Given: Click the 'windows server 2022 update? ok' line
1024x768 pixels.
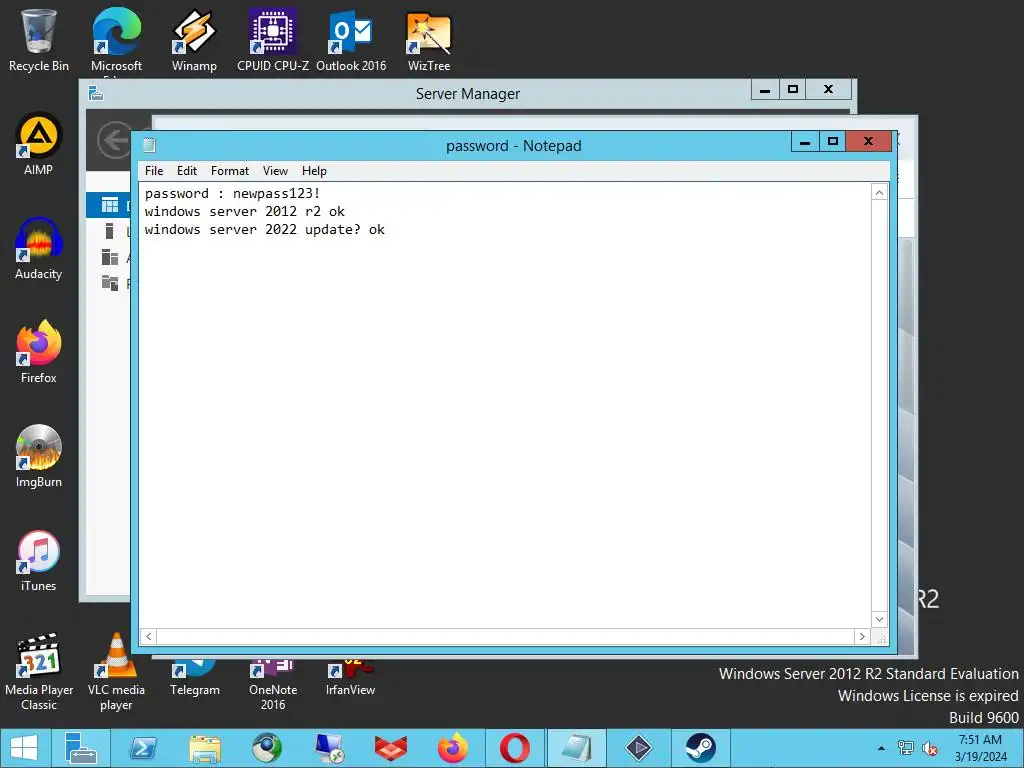Looking at the screenshot, I should click(264, 230).
